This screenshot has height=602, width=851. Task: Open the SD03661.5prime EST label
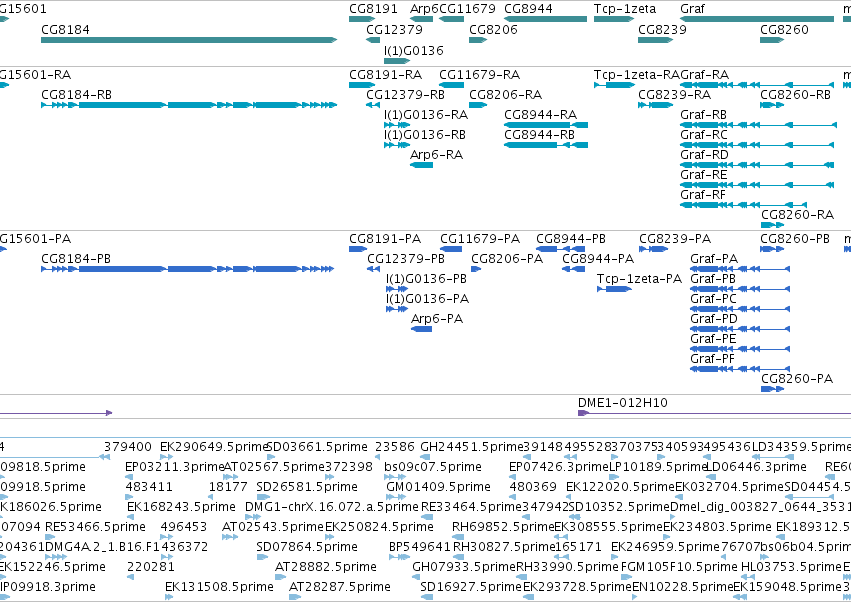pos(317,446)
